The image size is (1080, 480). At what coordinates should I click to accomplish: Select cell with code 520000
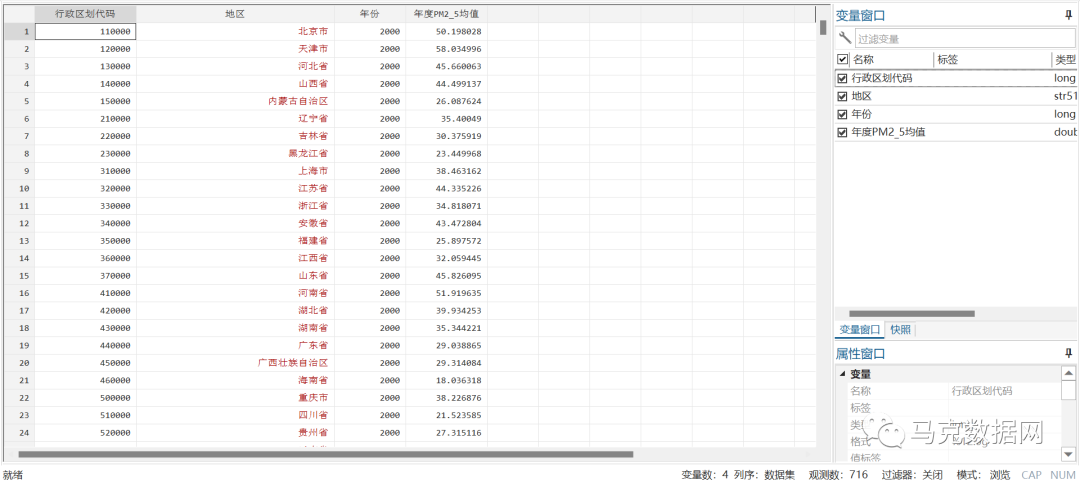pos(85,432)
